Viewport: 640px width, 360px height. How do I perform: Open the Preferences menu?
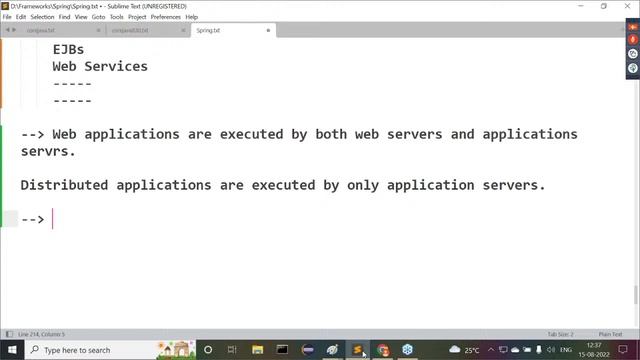pyautogui.click(x=165, y=17)
